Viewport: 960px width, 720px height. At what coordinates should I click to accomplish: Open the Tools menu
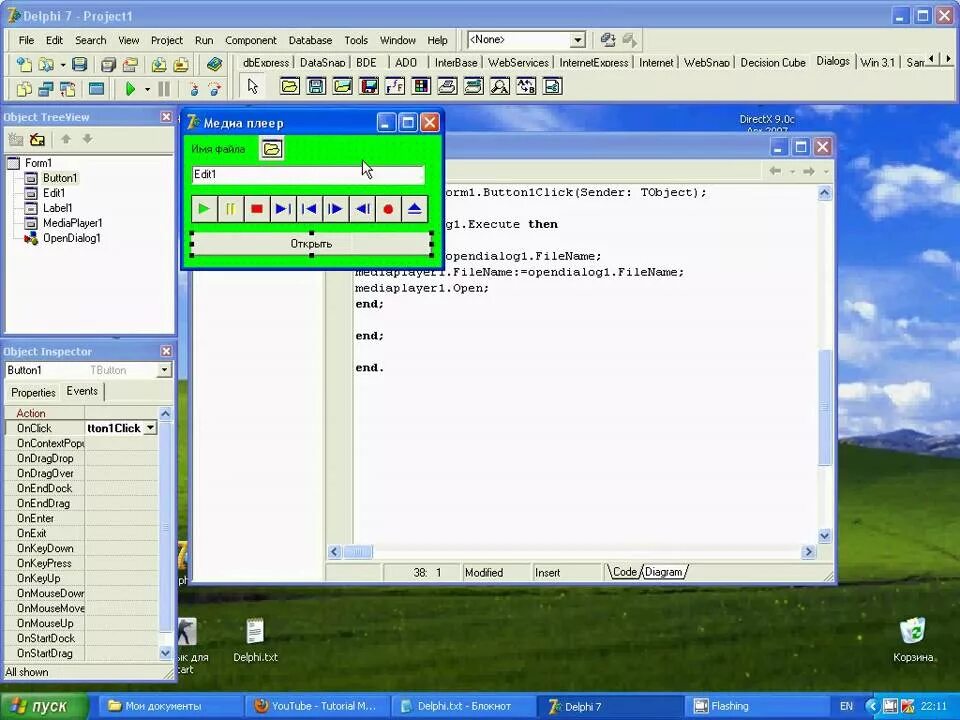356,40
